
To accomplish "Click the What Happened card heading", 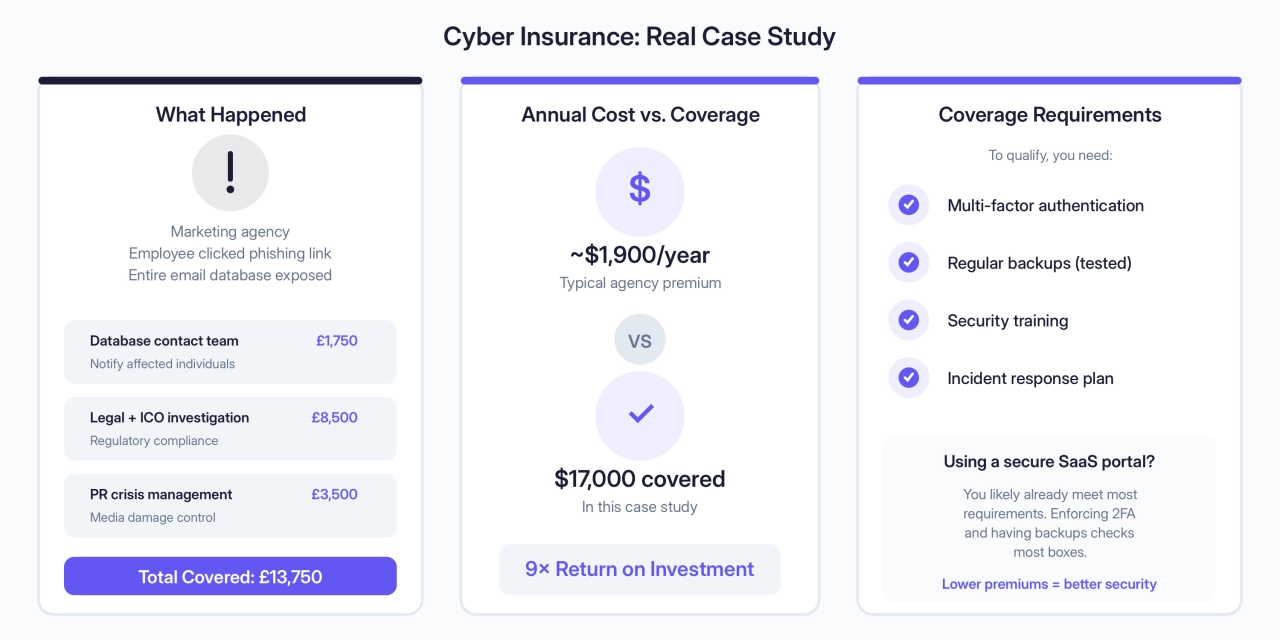I will pos(230,115).
